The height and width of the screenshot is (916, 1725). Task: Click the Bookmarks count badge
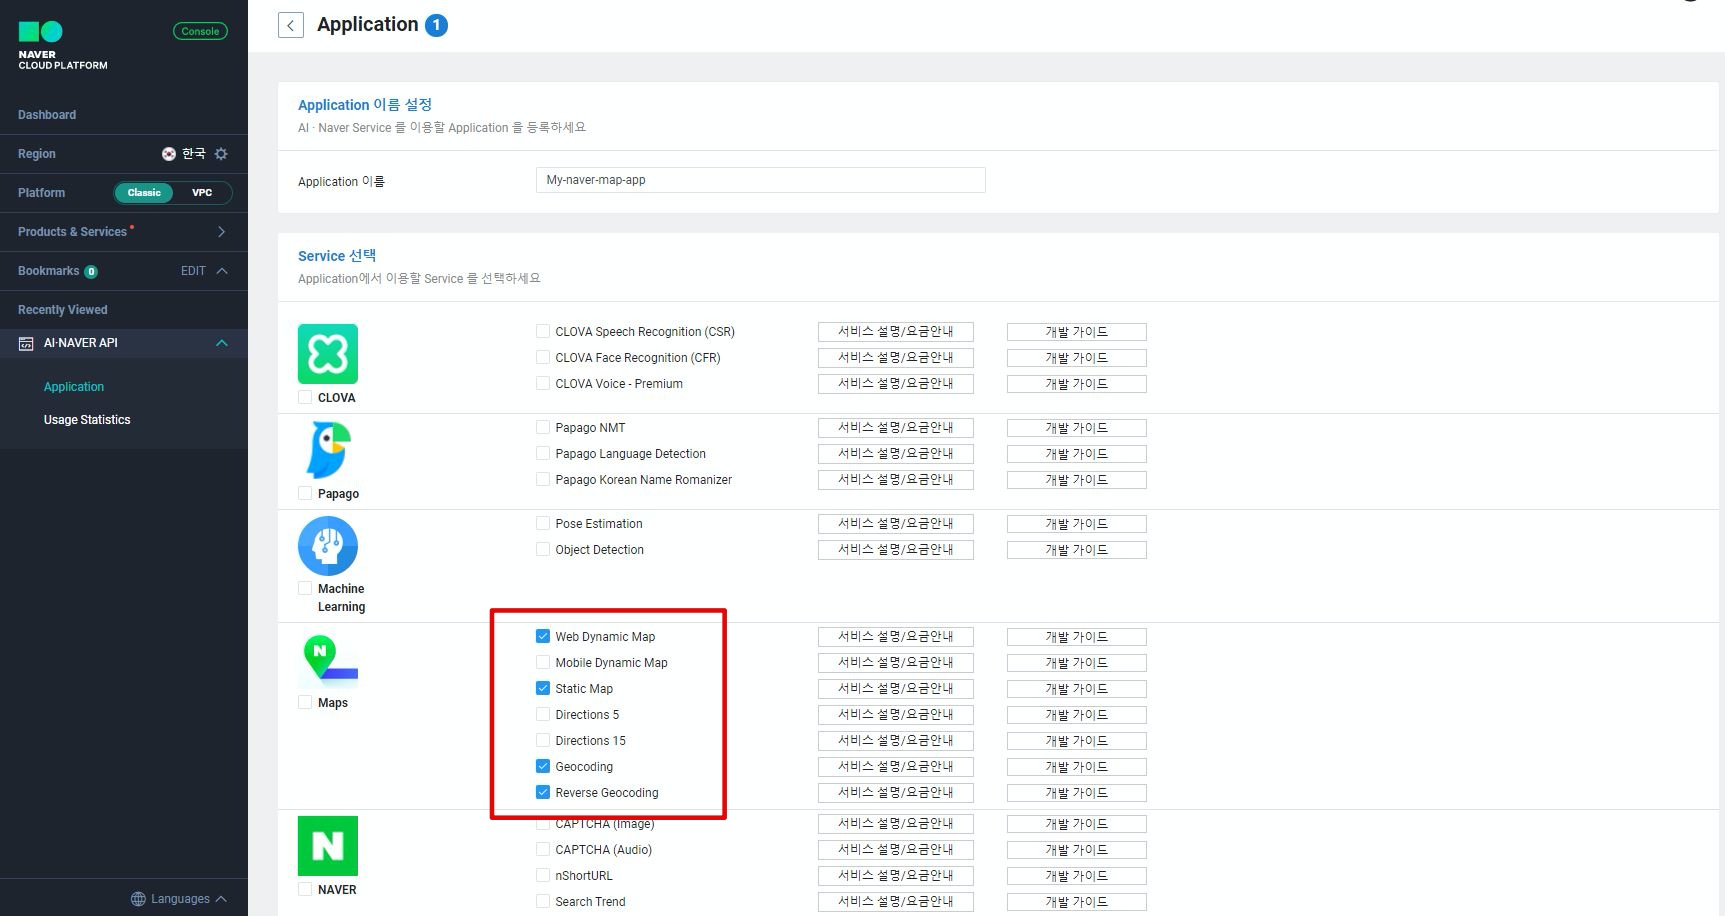click(91, 272)
